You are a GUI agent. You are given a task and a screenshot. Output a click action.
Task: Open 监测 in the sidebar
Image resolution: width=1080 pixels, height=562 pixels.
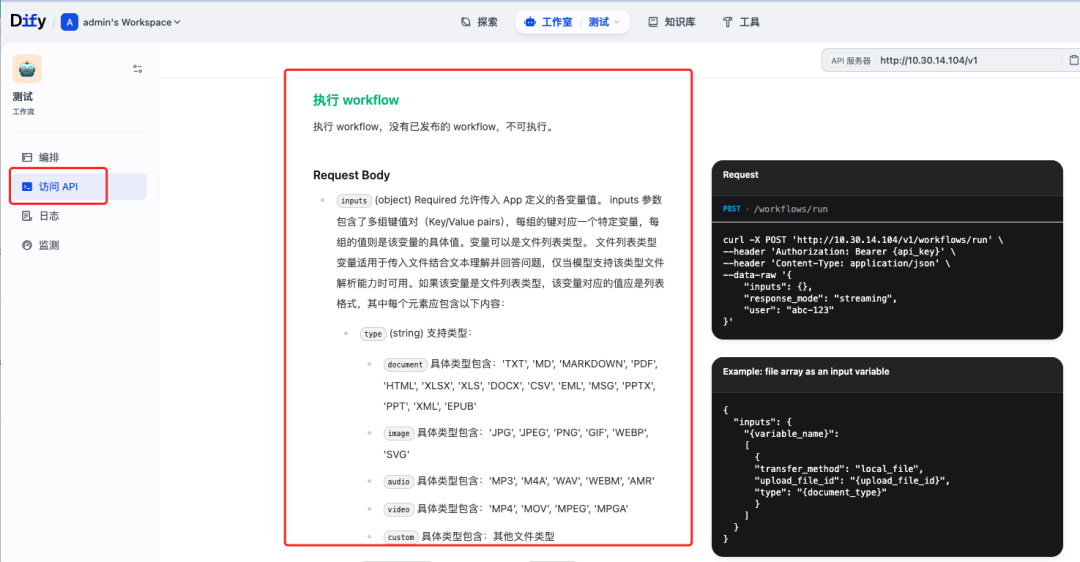78,245
